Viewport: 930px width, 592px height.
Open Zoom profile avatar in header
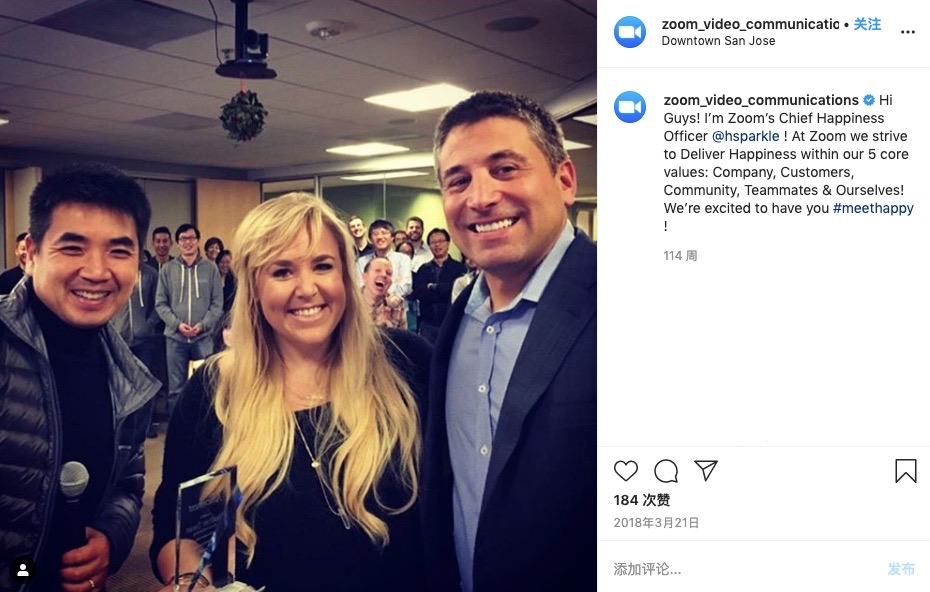click(x=630, y=32)
